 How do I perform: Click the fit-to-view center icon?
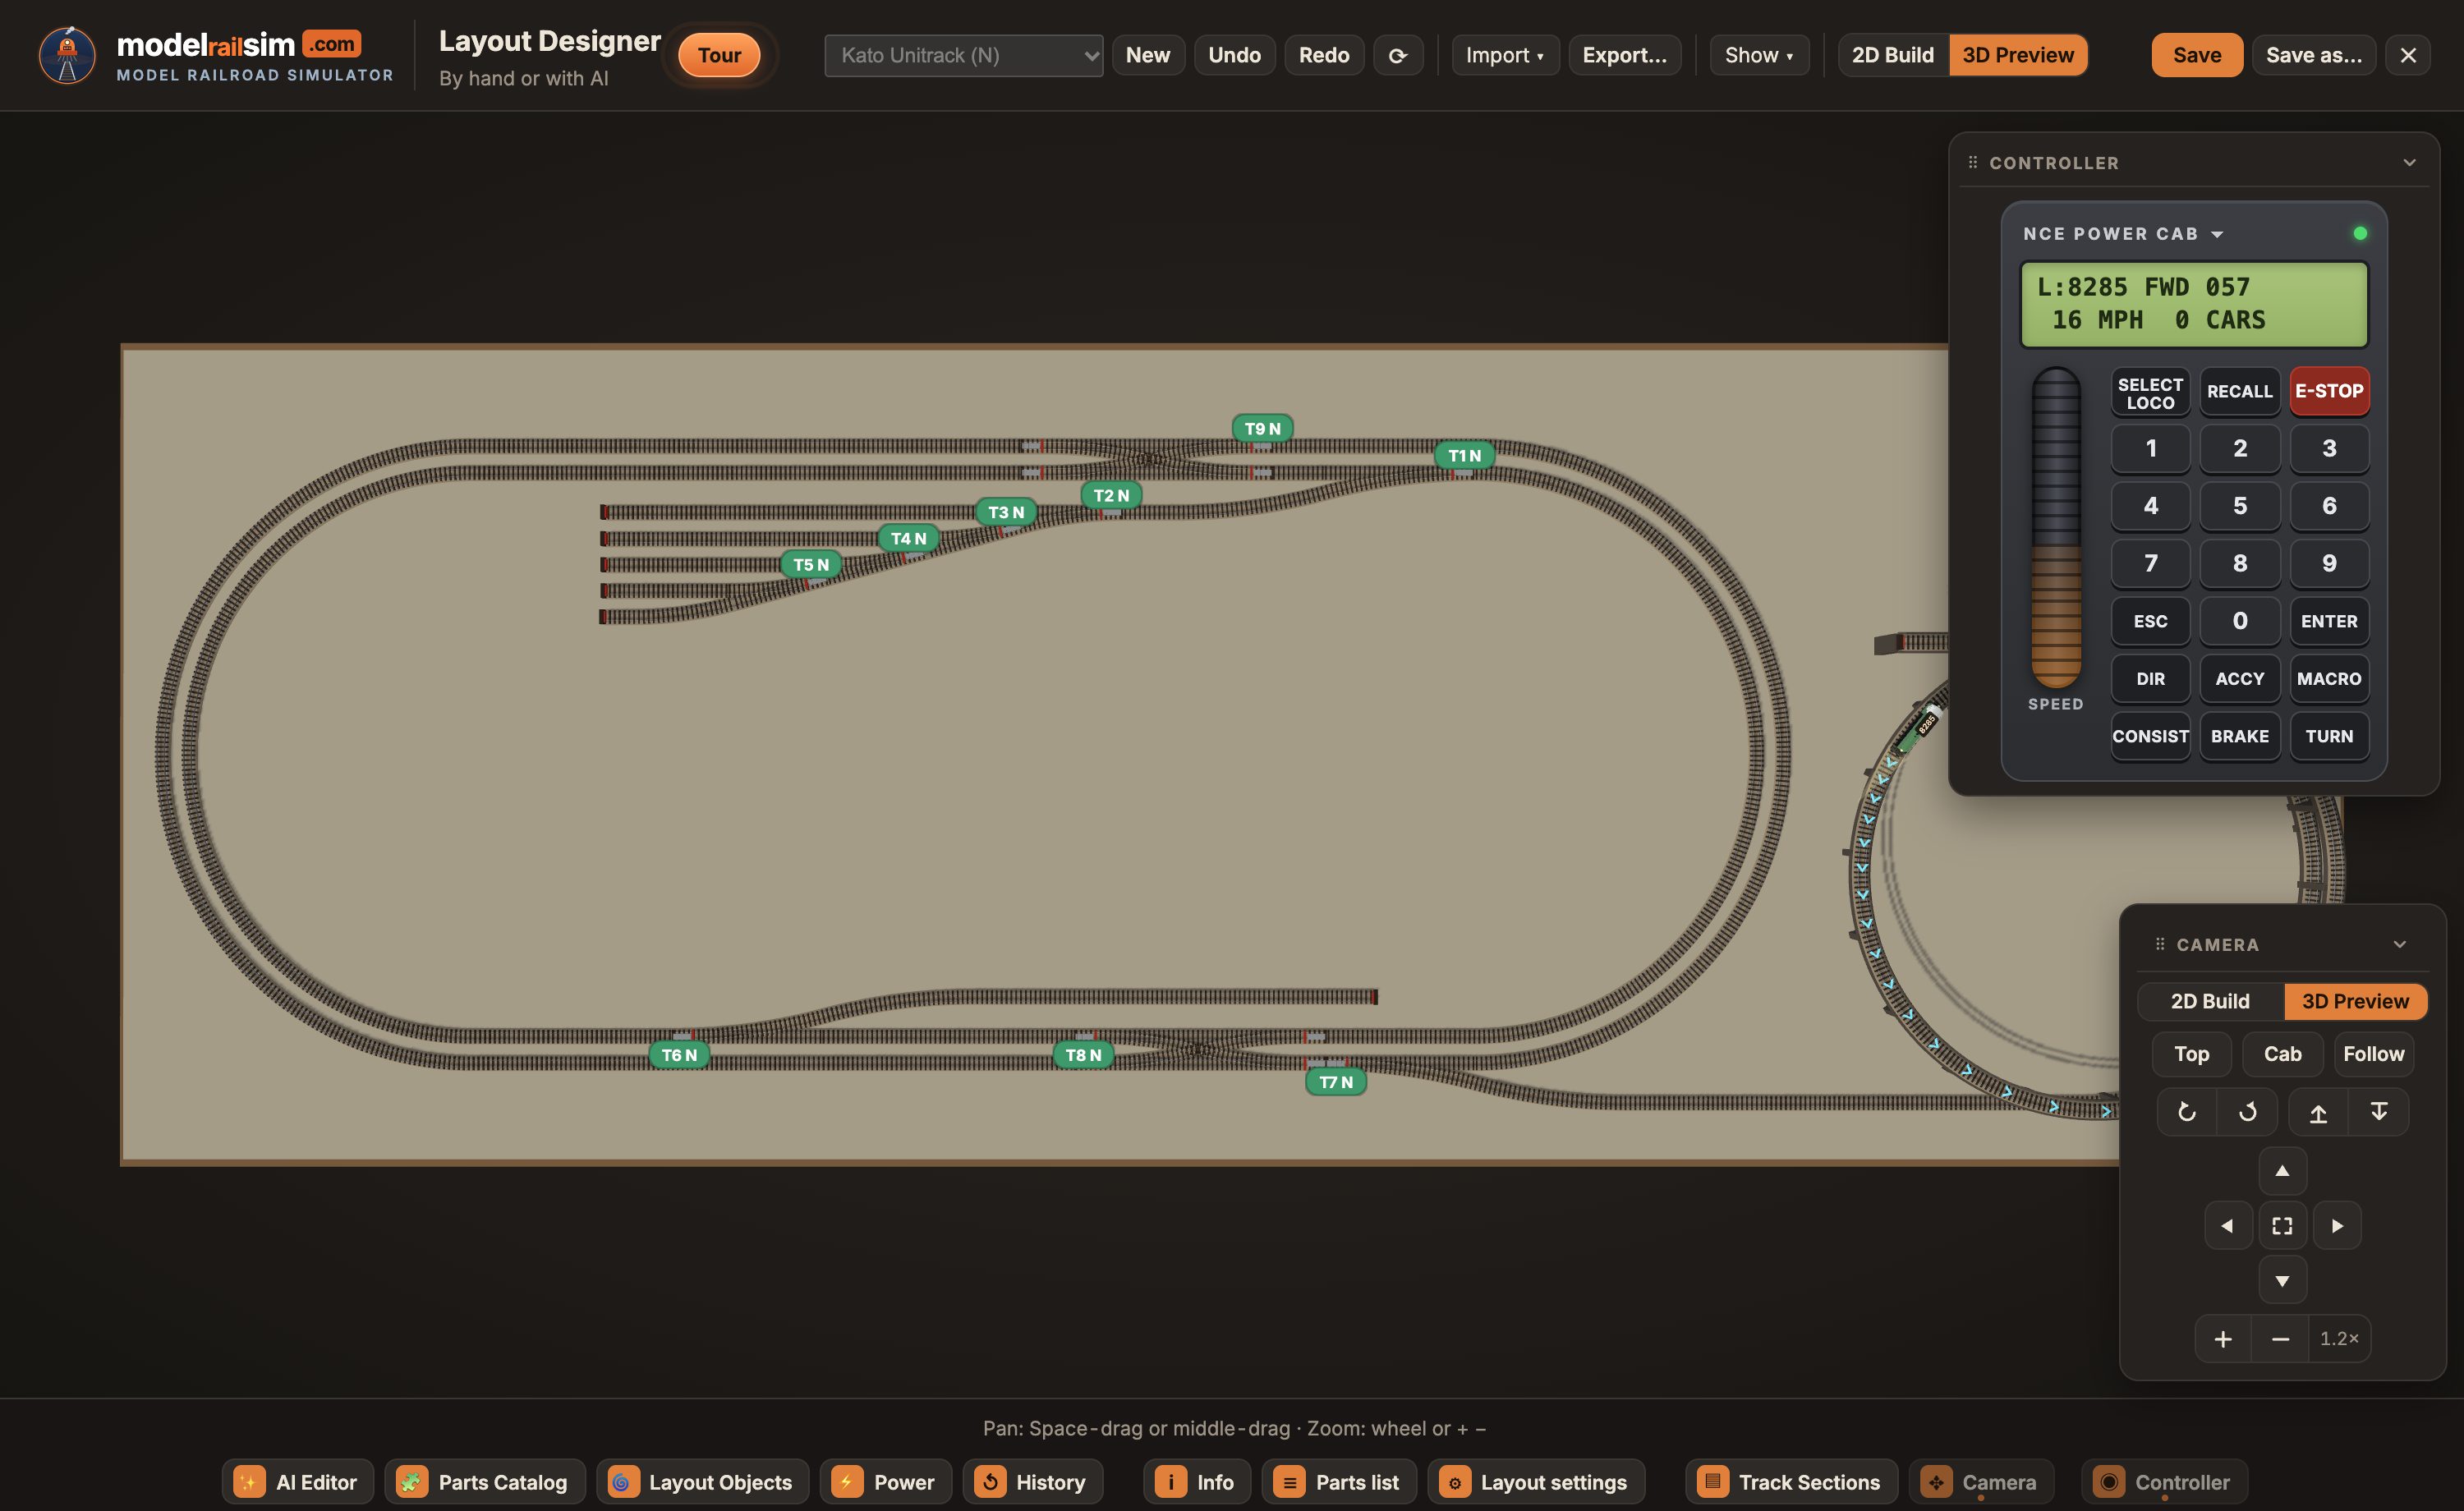tap(2282, 1225)
